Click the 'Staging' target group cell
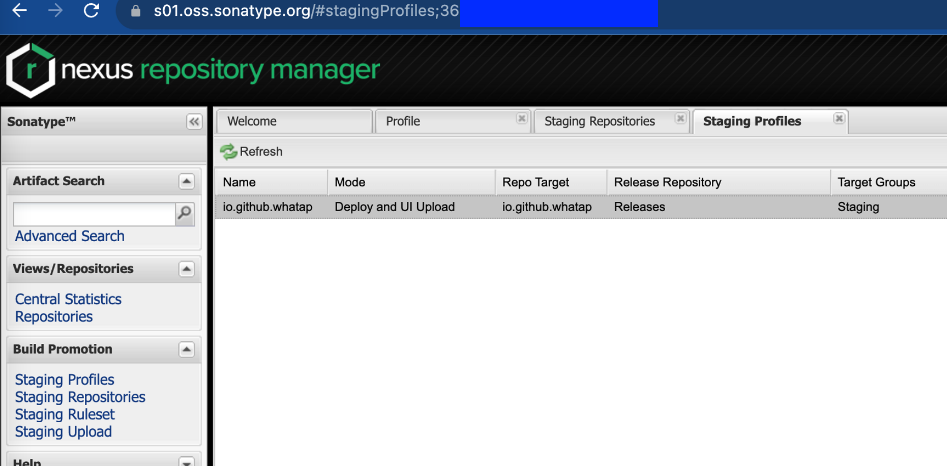 [x=858, y=207]
